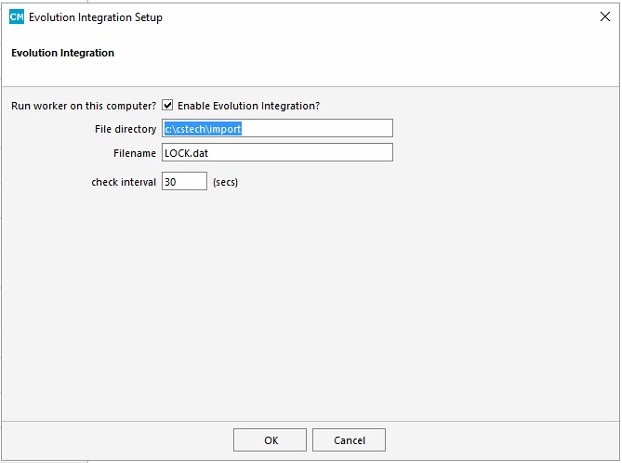The width and height of the screenshot is (622, 463).
Task: Confirm settings with the OK button
Action: pos(270,440)
